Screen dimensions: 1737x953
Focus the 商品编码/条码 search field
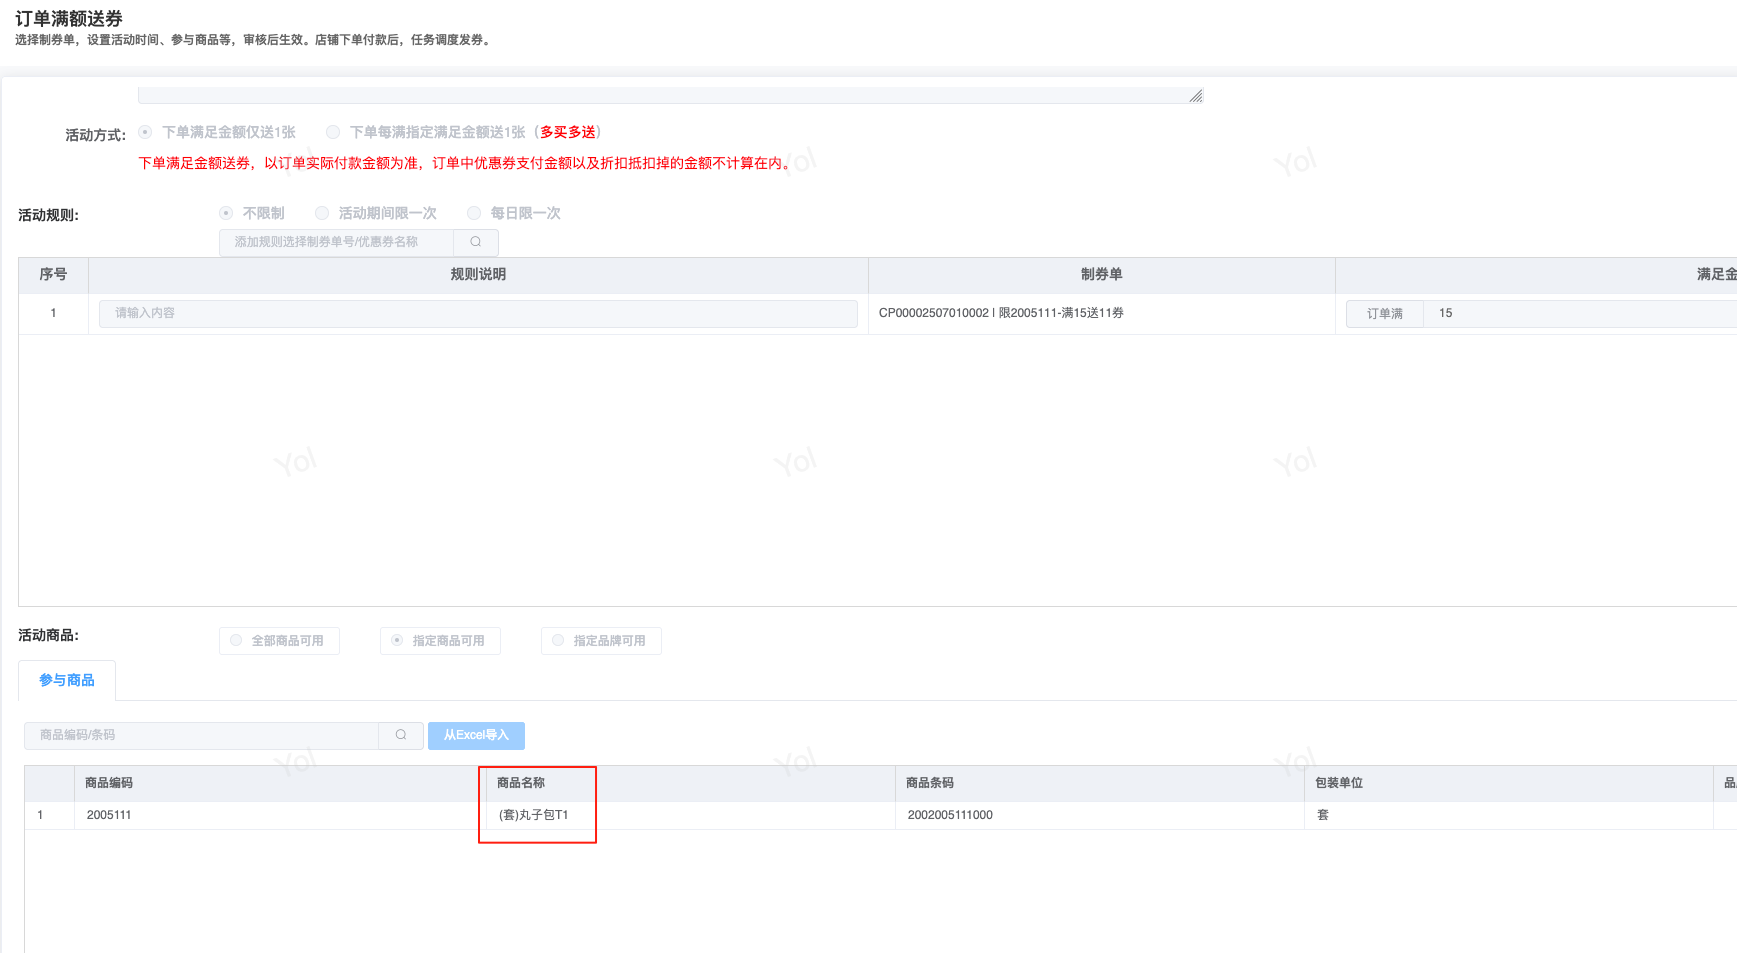(202, 735)
